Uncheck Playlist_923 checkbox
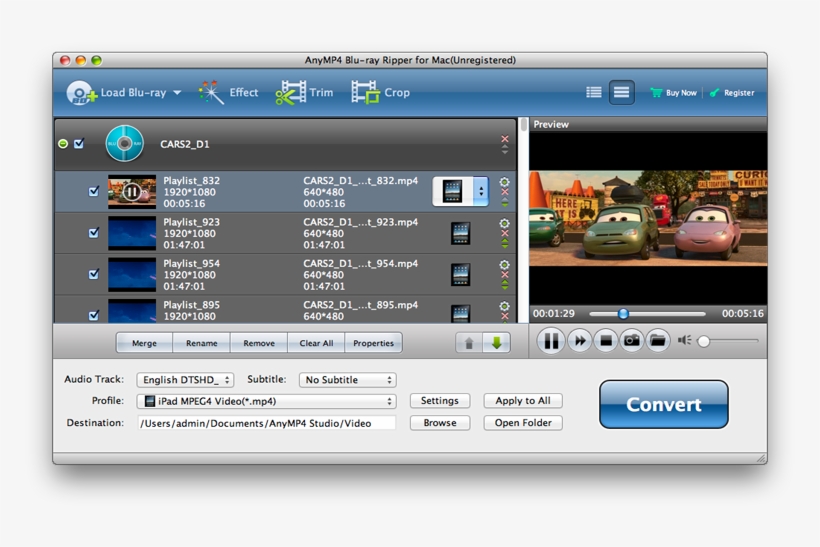This screenshot has width=820, height=547. [x=94, y=232]
